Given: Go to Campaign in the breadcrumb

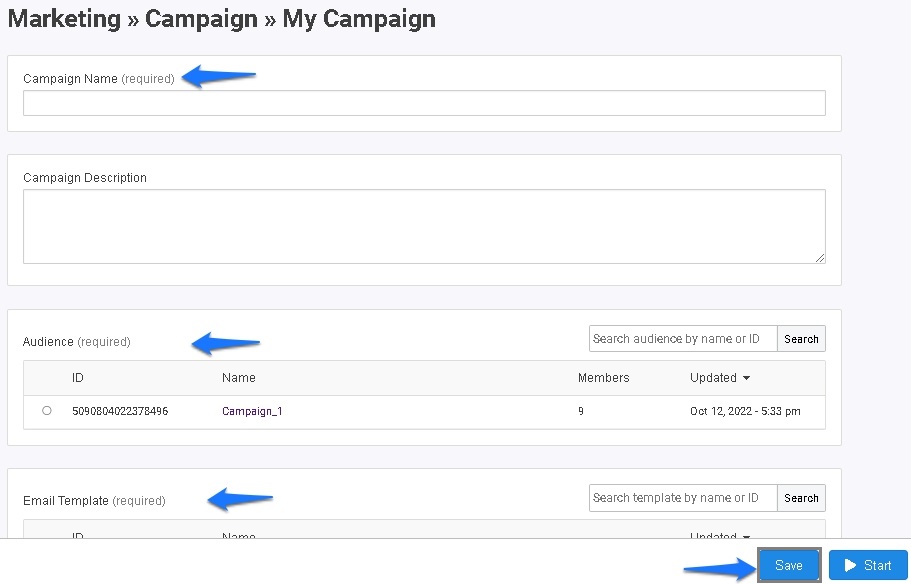Looking at the screenshot, I should tap(201, 19).
